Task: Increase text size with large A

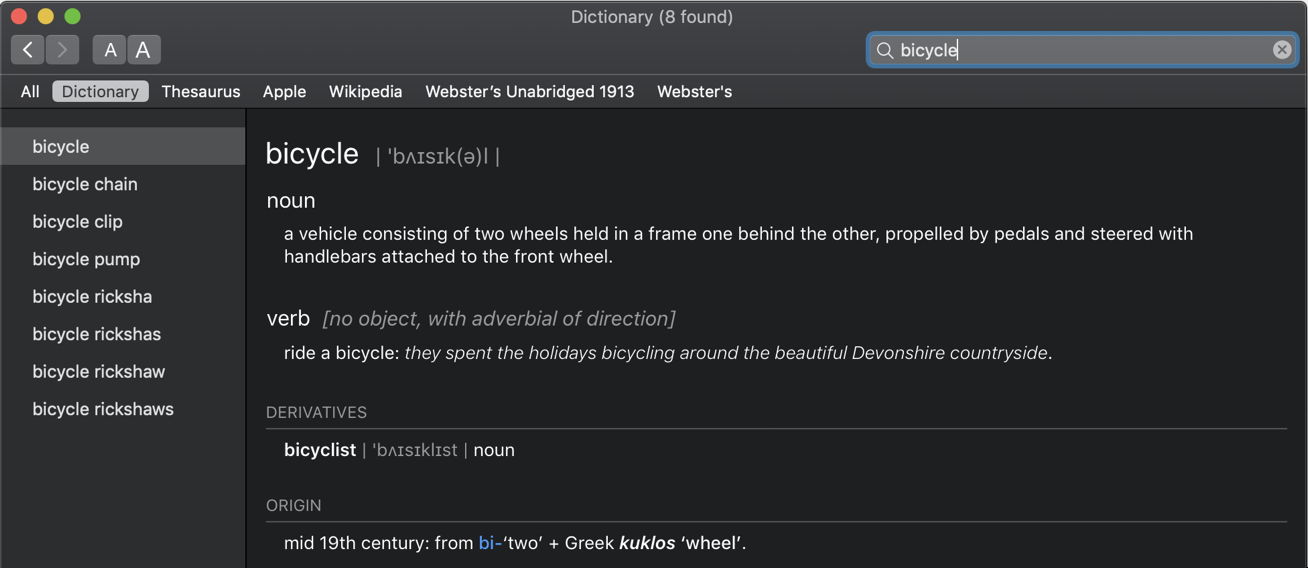Action: pyautogui.click(x=143, y=50)
